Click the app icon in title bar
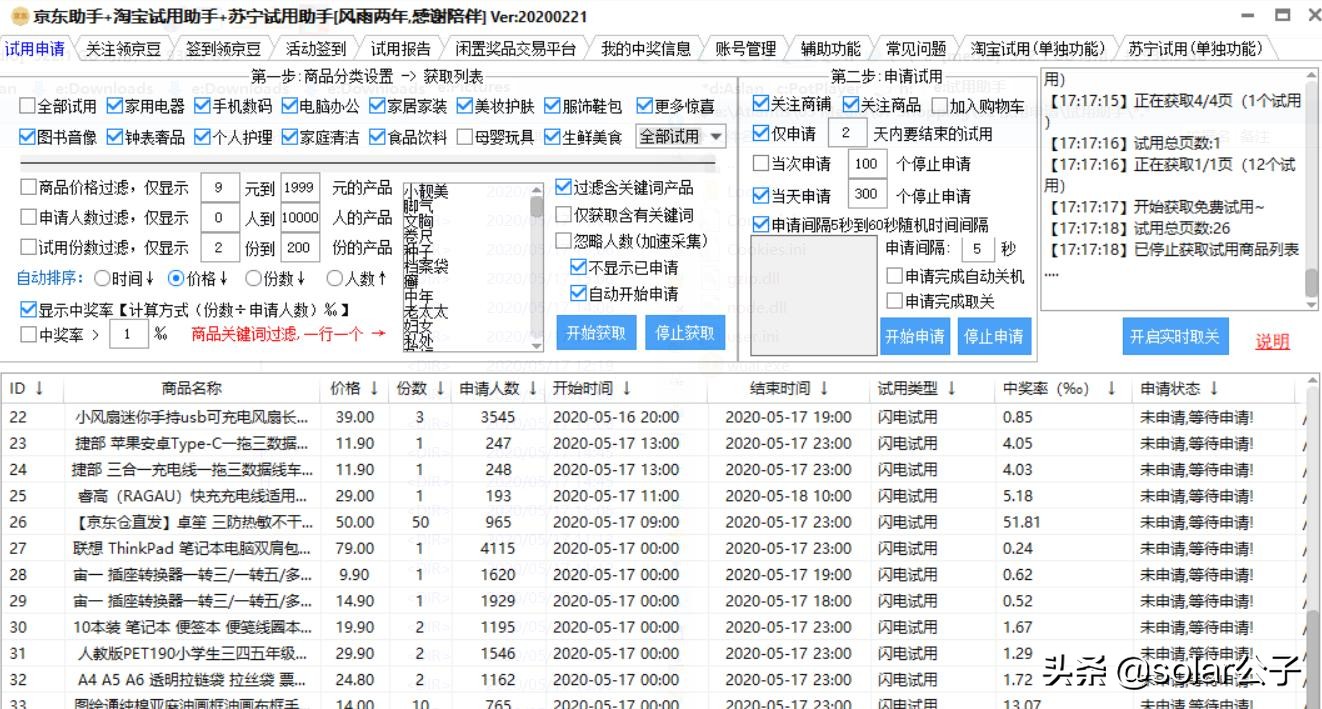 point(18,17)
